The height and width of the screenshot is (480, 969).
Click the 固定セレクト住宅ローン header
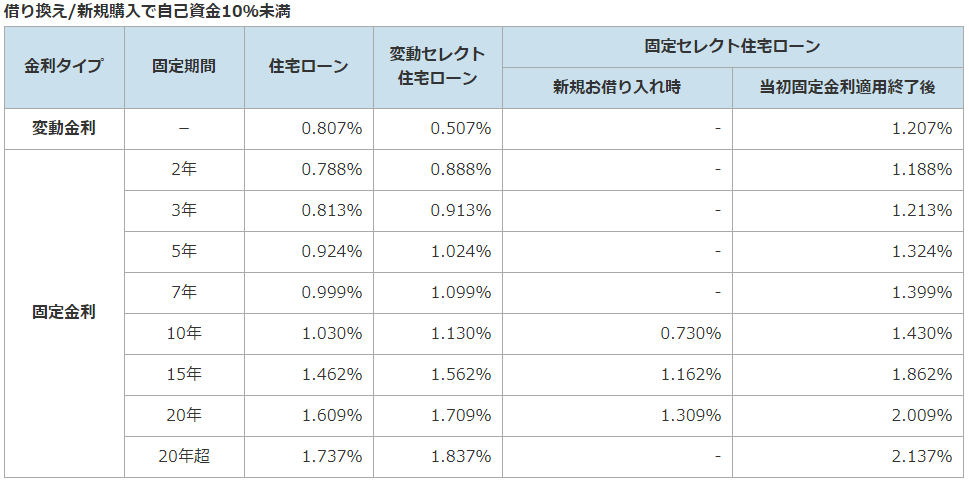click(x=732, y=47)
